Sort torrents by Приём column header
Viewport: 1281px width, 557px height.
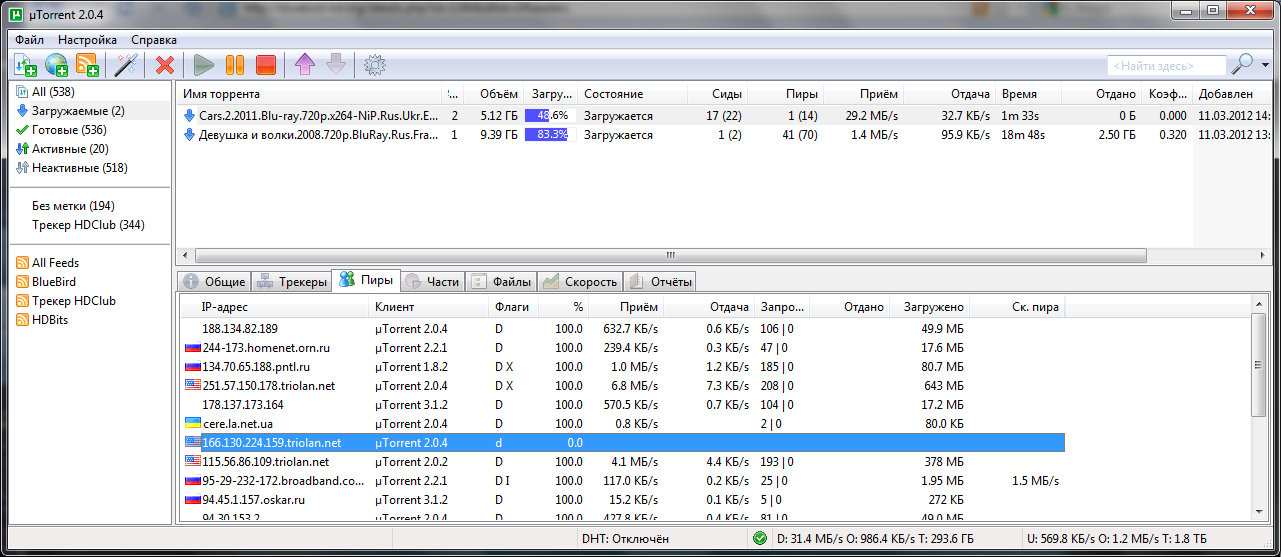pyautogui.click(x=861, y=94)
